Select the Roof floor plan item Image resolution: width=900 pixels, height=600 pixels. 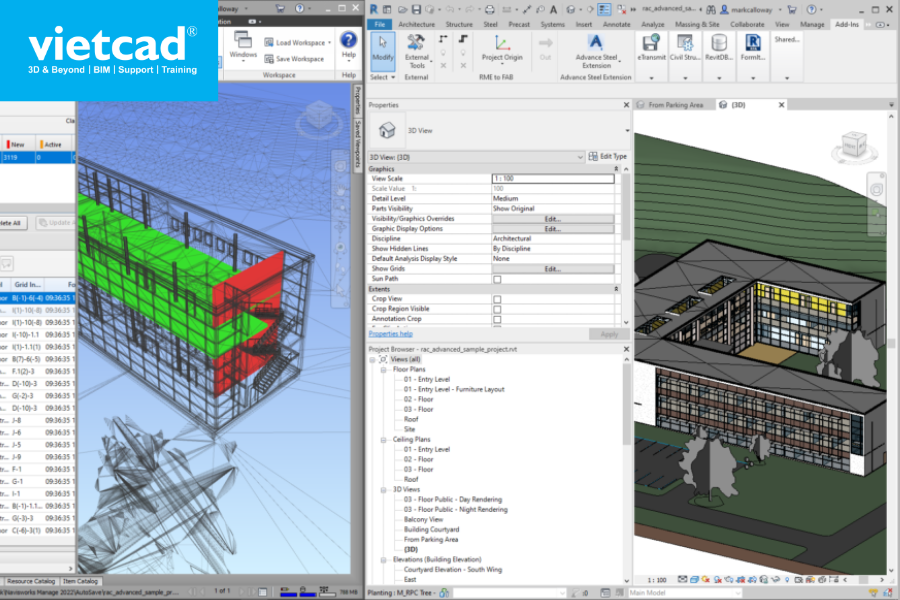pyautogui.click(x=411, y=419)
